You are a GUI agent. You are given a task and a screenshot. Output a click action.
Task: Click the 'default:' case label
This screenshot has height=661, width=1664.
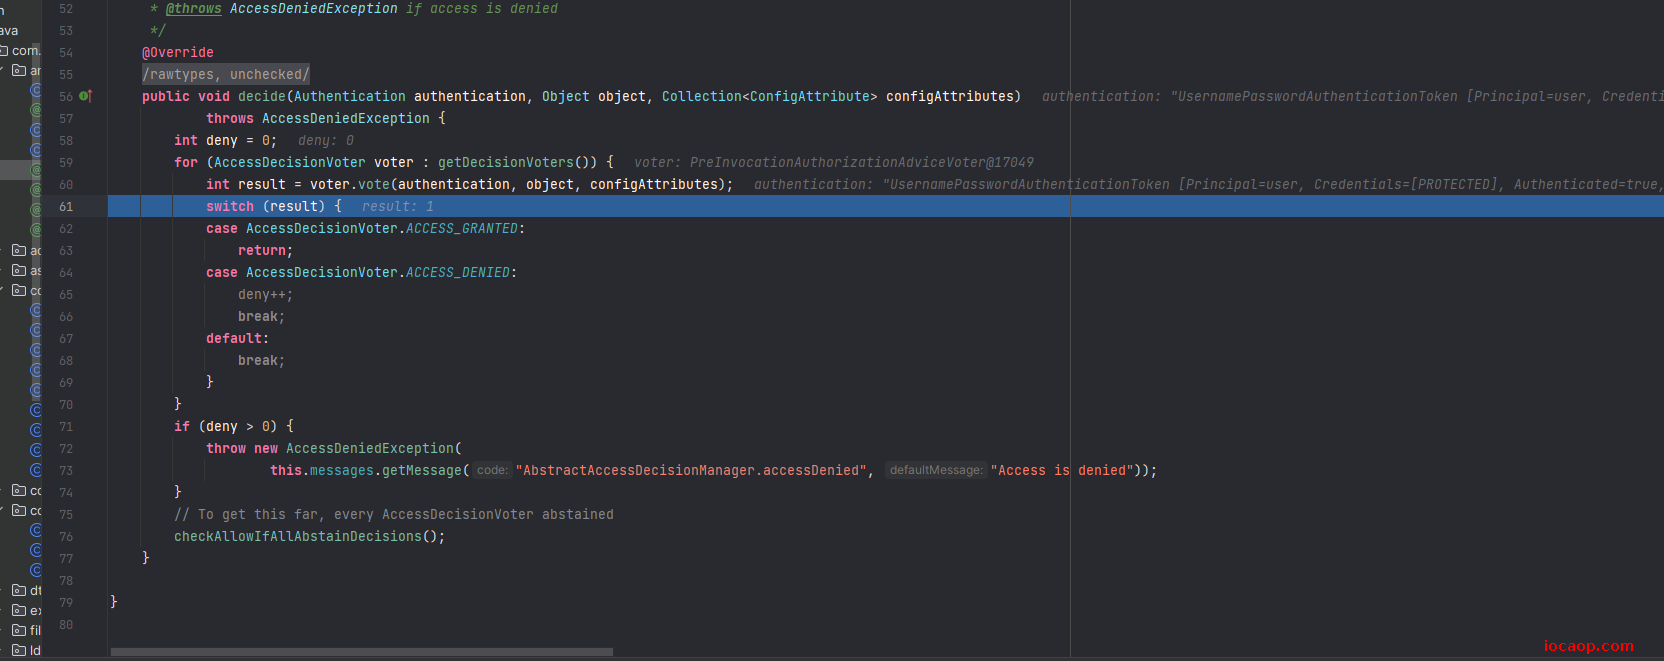point(238,338)
